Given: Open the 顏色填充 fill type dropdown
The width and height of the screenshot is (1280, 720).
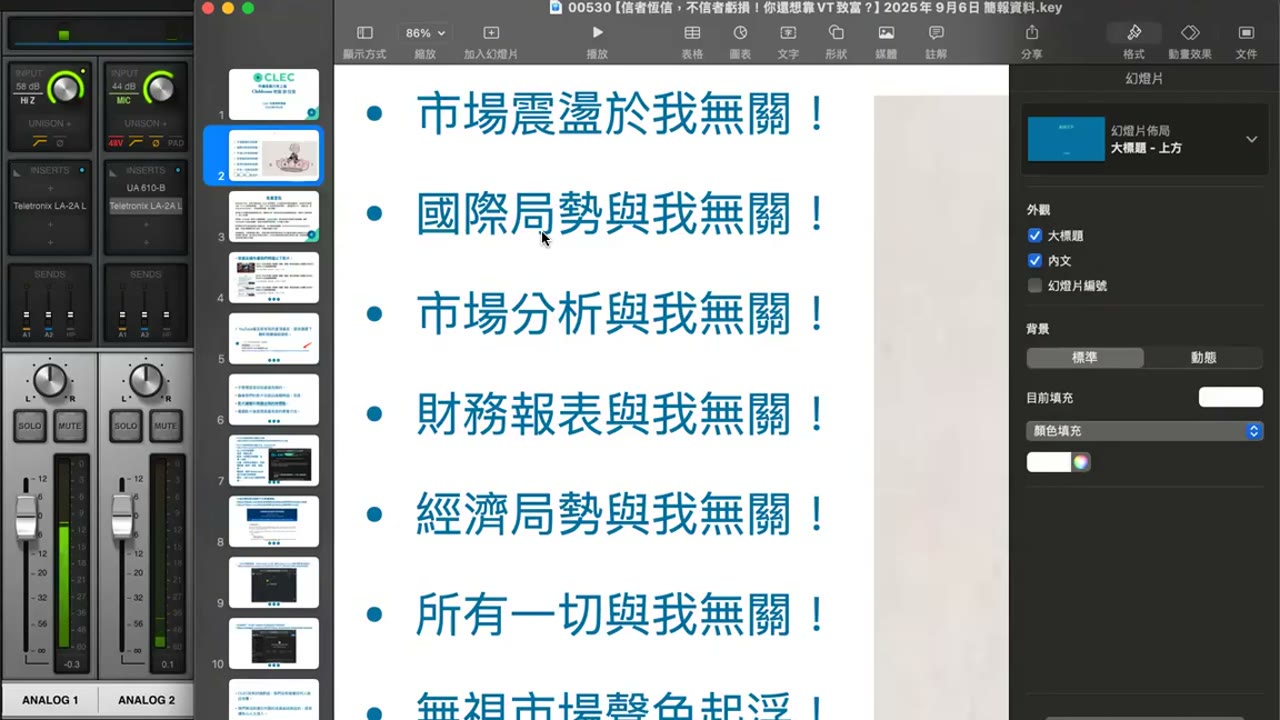Looking at the screenshot, I should 1145,431.
